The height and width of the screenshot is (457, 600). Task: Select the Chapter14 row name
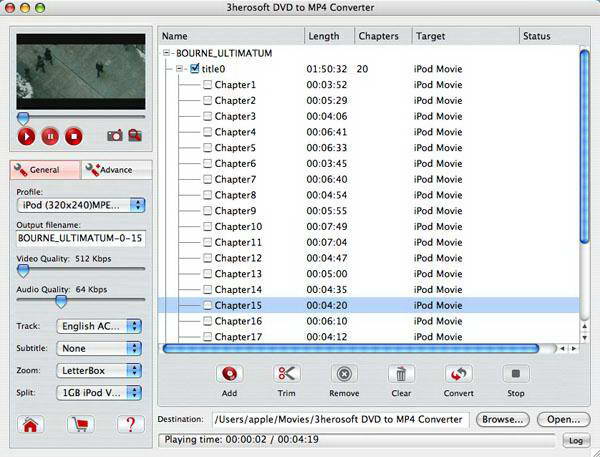(x=238, y=289)
